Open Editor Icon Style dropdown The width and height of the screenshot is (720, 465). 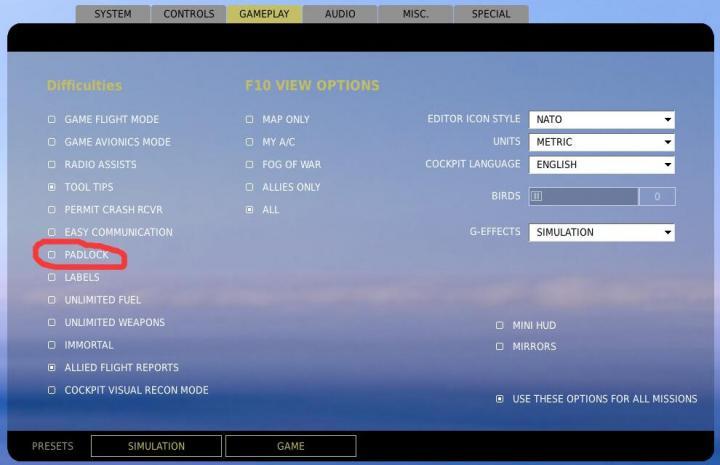600,120
